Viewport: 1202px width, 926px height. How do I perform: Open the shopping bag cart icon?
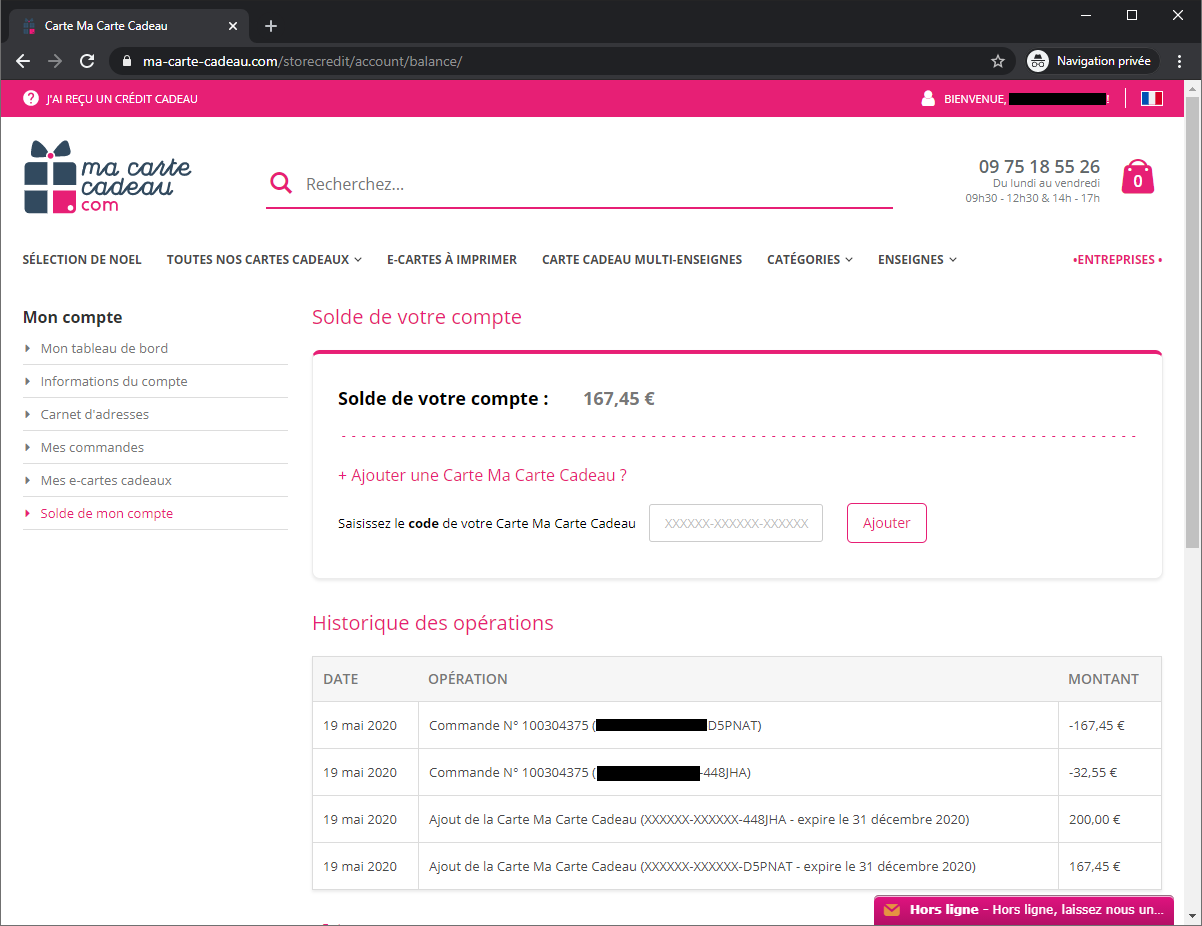pos(1137,177)
